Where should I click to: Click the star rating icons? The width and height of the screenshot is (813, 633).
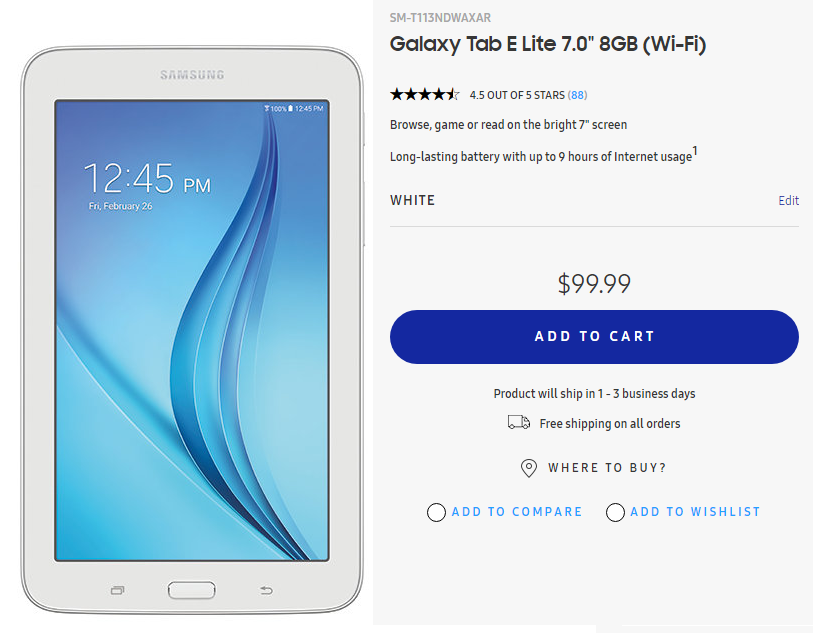(x=425, y=95)
